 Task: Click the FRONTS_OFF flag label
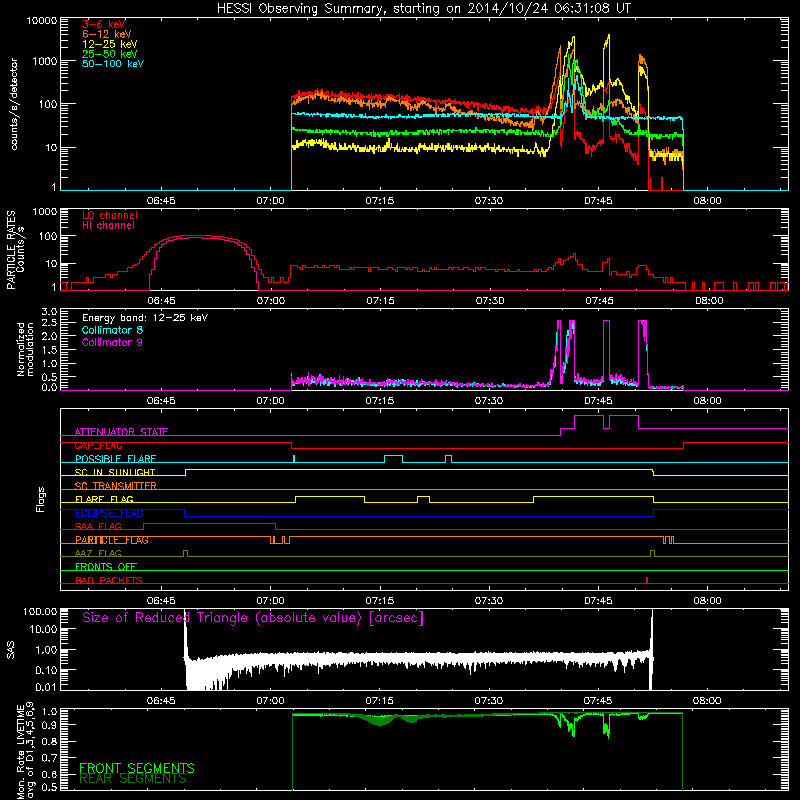pyautogui.click(x=106, y=566)
